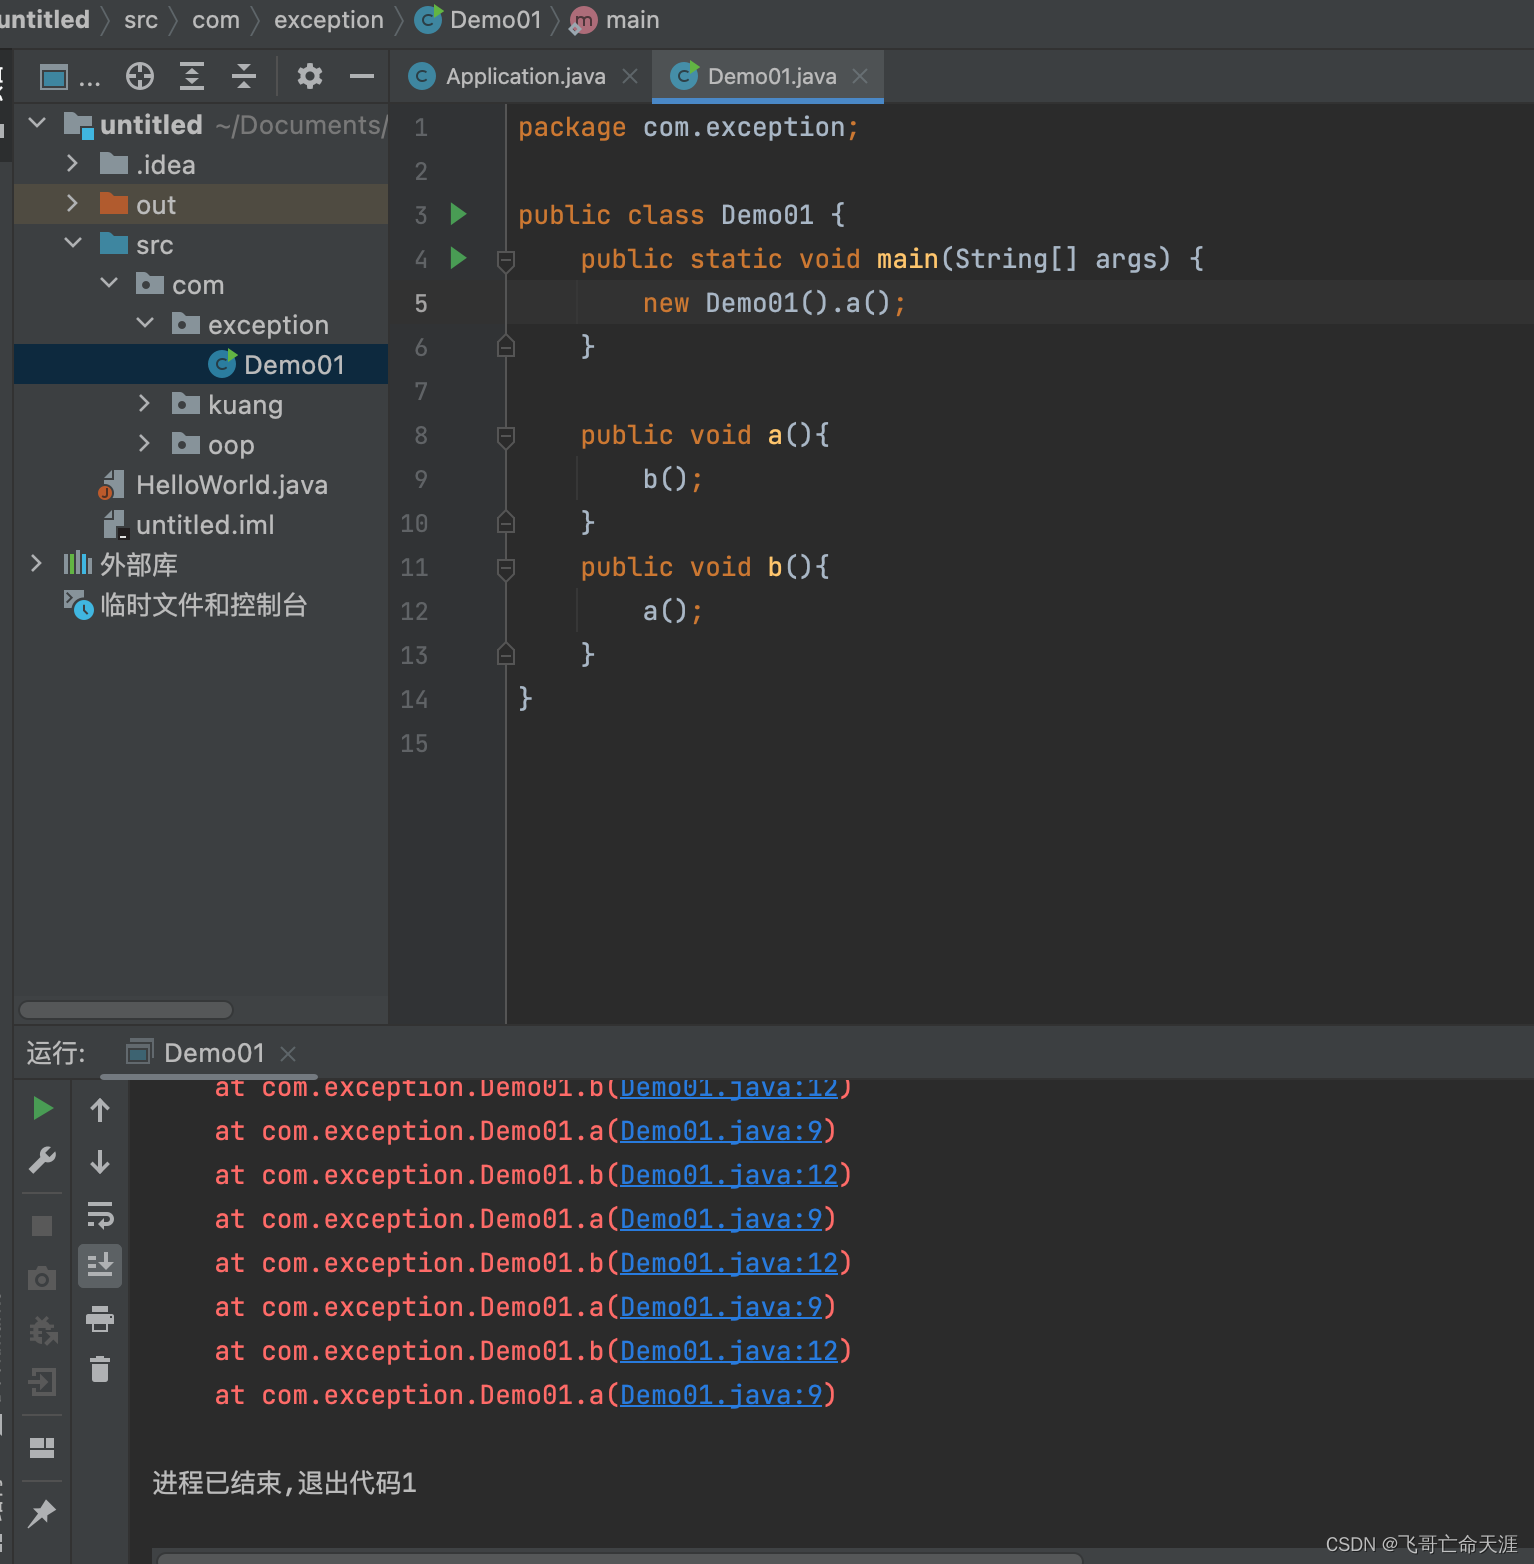The width and height of the screenshot is (1534, 1564).
Task: Click com in the breadcrumb bar
Action: 216,20
